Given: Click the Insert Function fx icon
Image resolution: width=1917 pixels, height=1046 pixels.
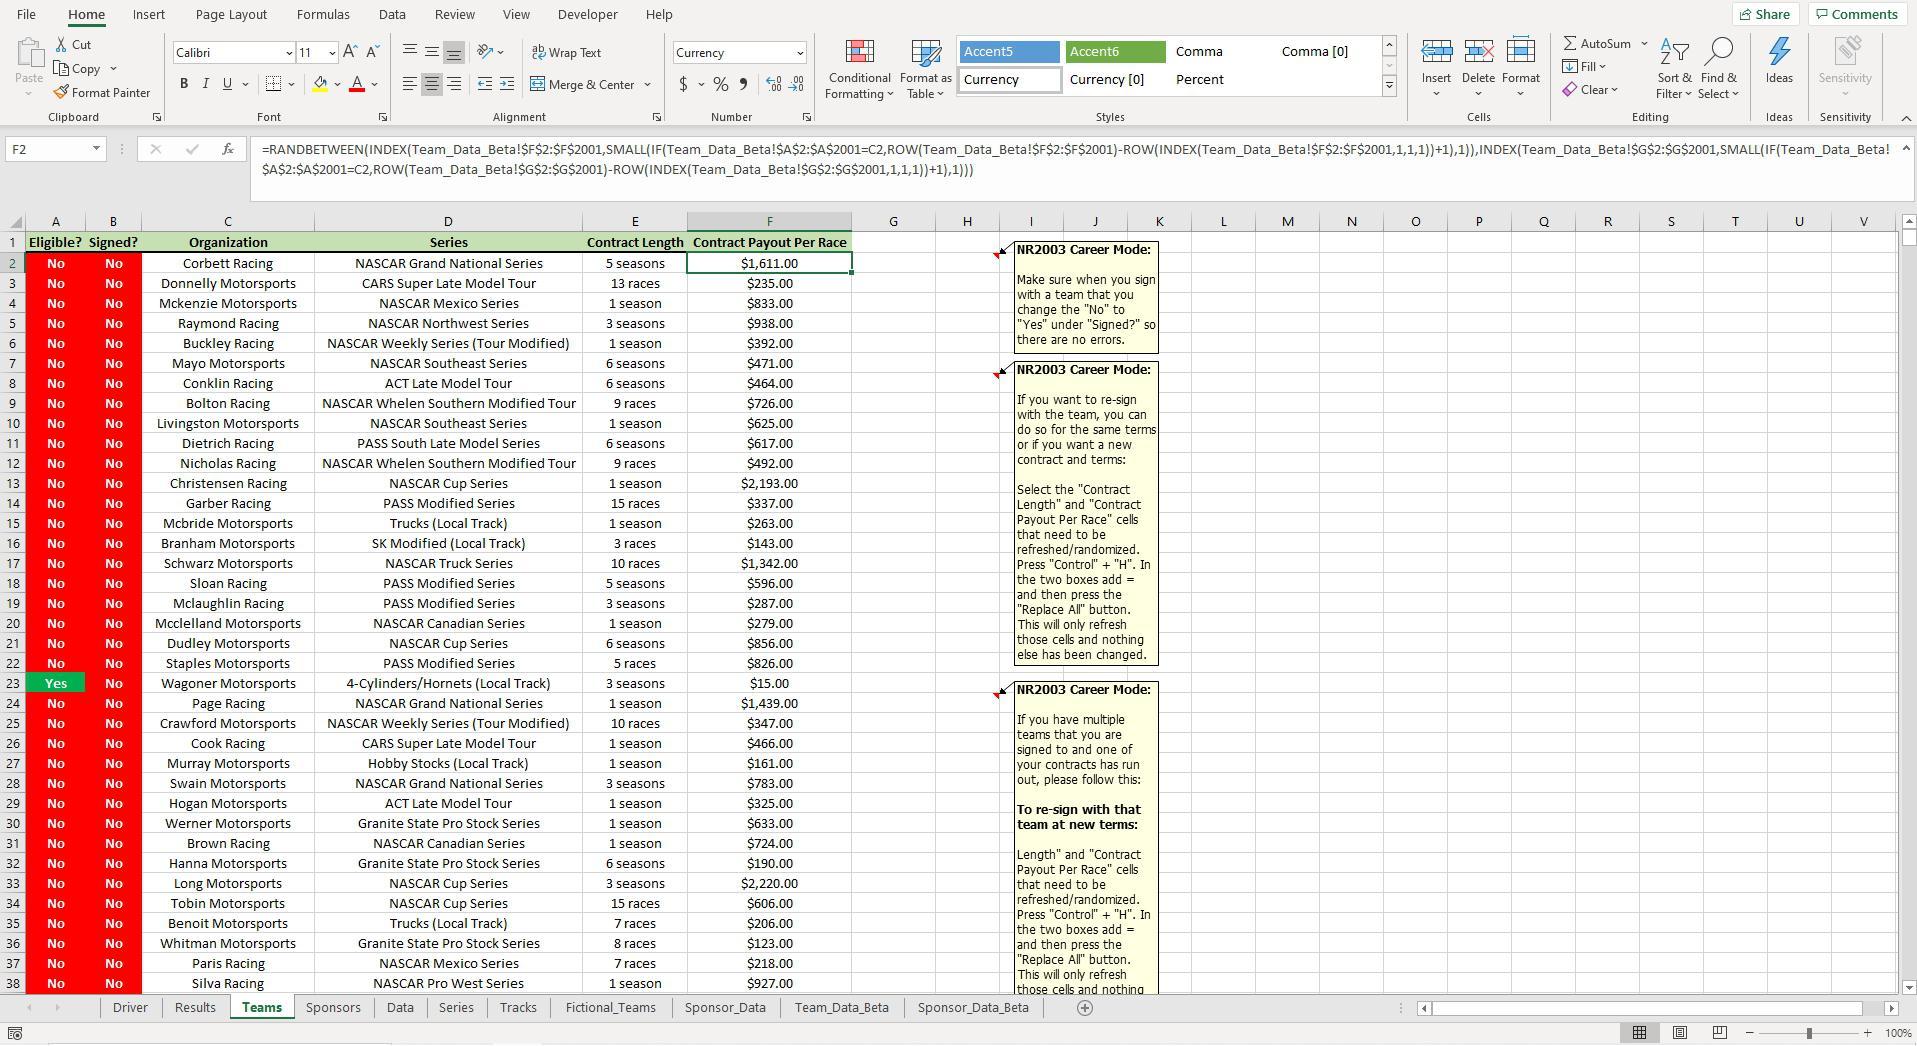Looking at the screenshot, I should pos(228,149).
